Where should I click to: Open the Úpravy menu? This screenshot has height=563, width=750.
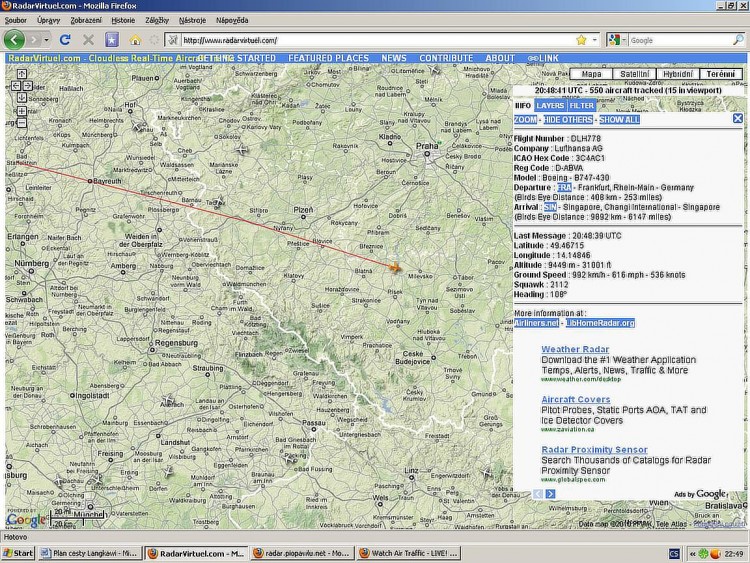(x=49, y=20)
